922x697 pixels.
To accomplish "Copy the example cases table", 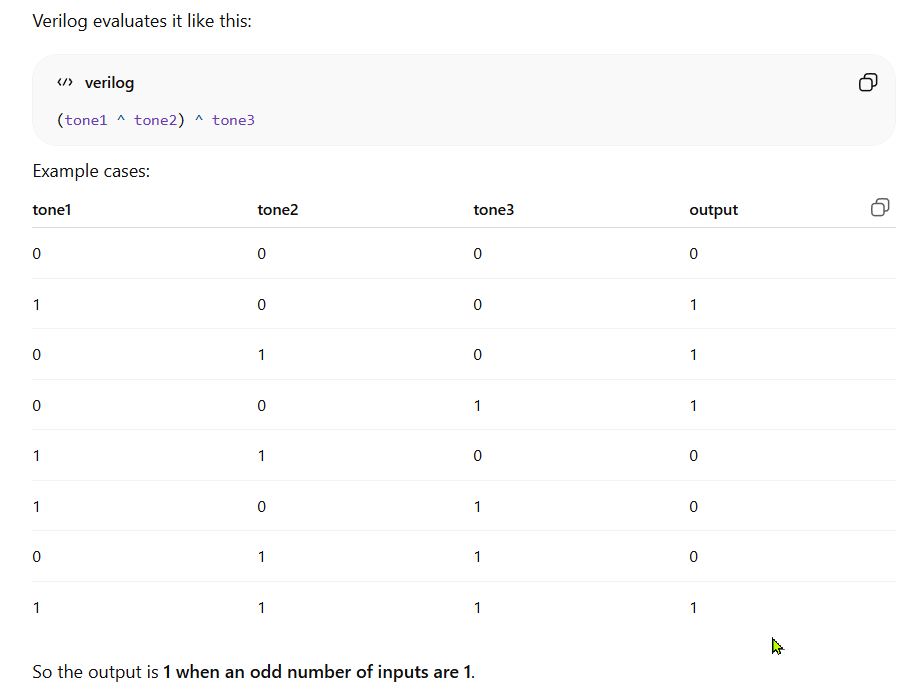I will [x=880, y=208].
